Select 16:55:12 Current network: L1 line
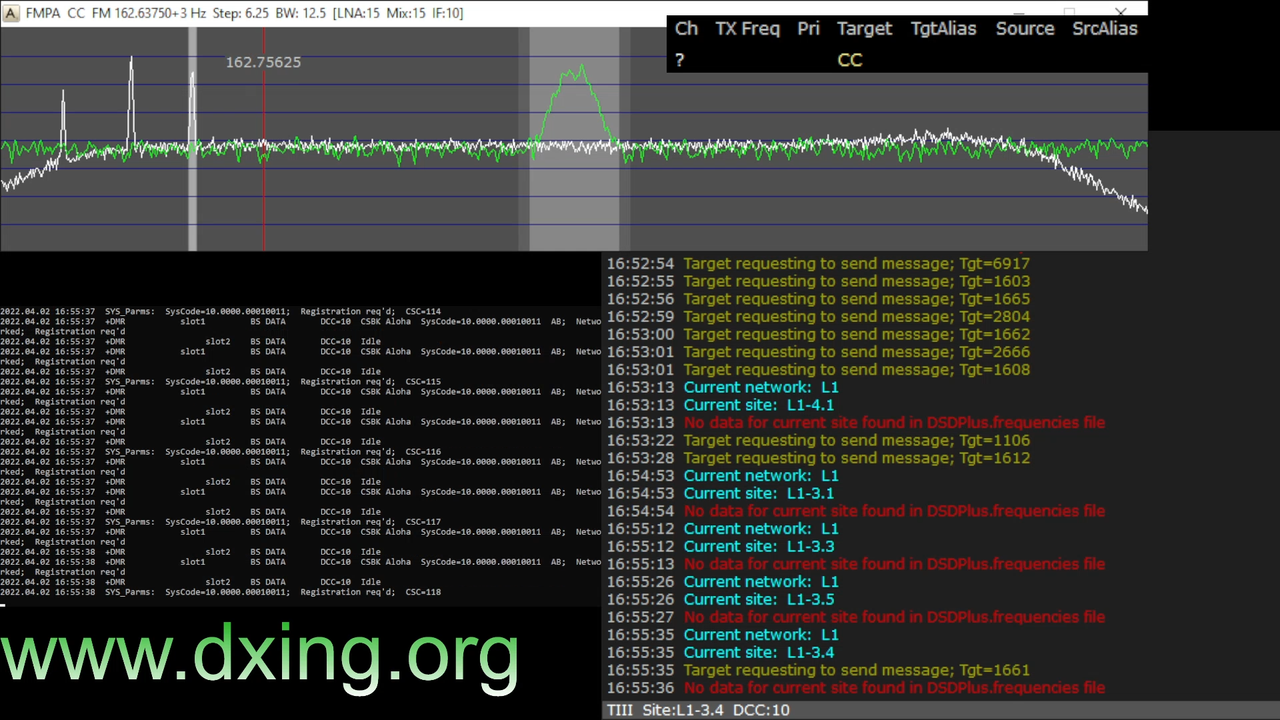The image size is (1280, 720). pos(723,529)
